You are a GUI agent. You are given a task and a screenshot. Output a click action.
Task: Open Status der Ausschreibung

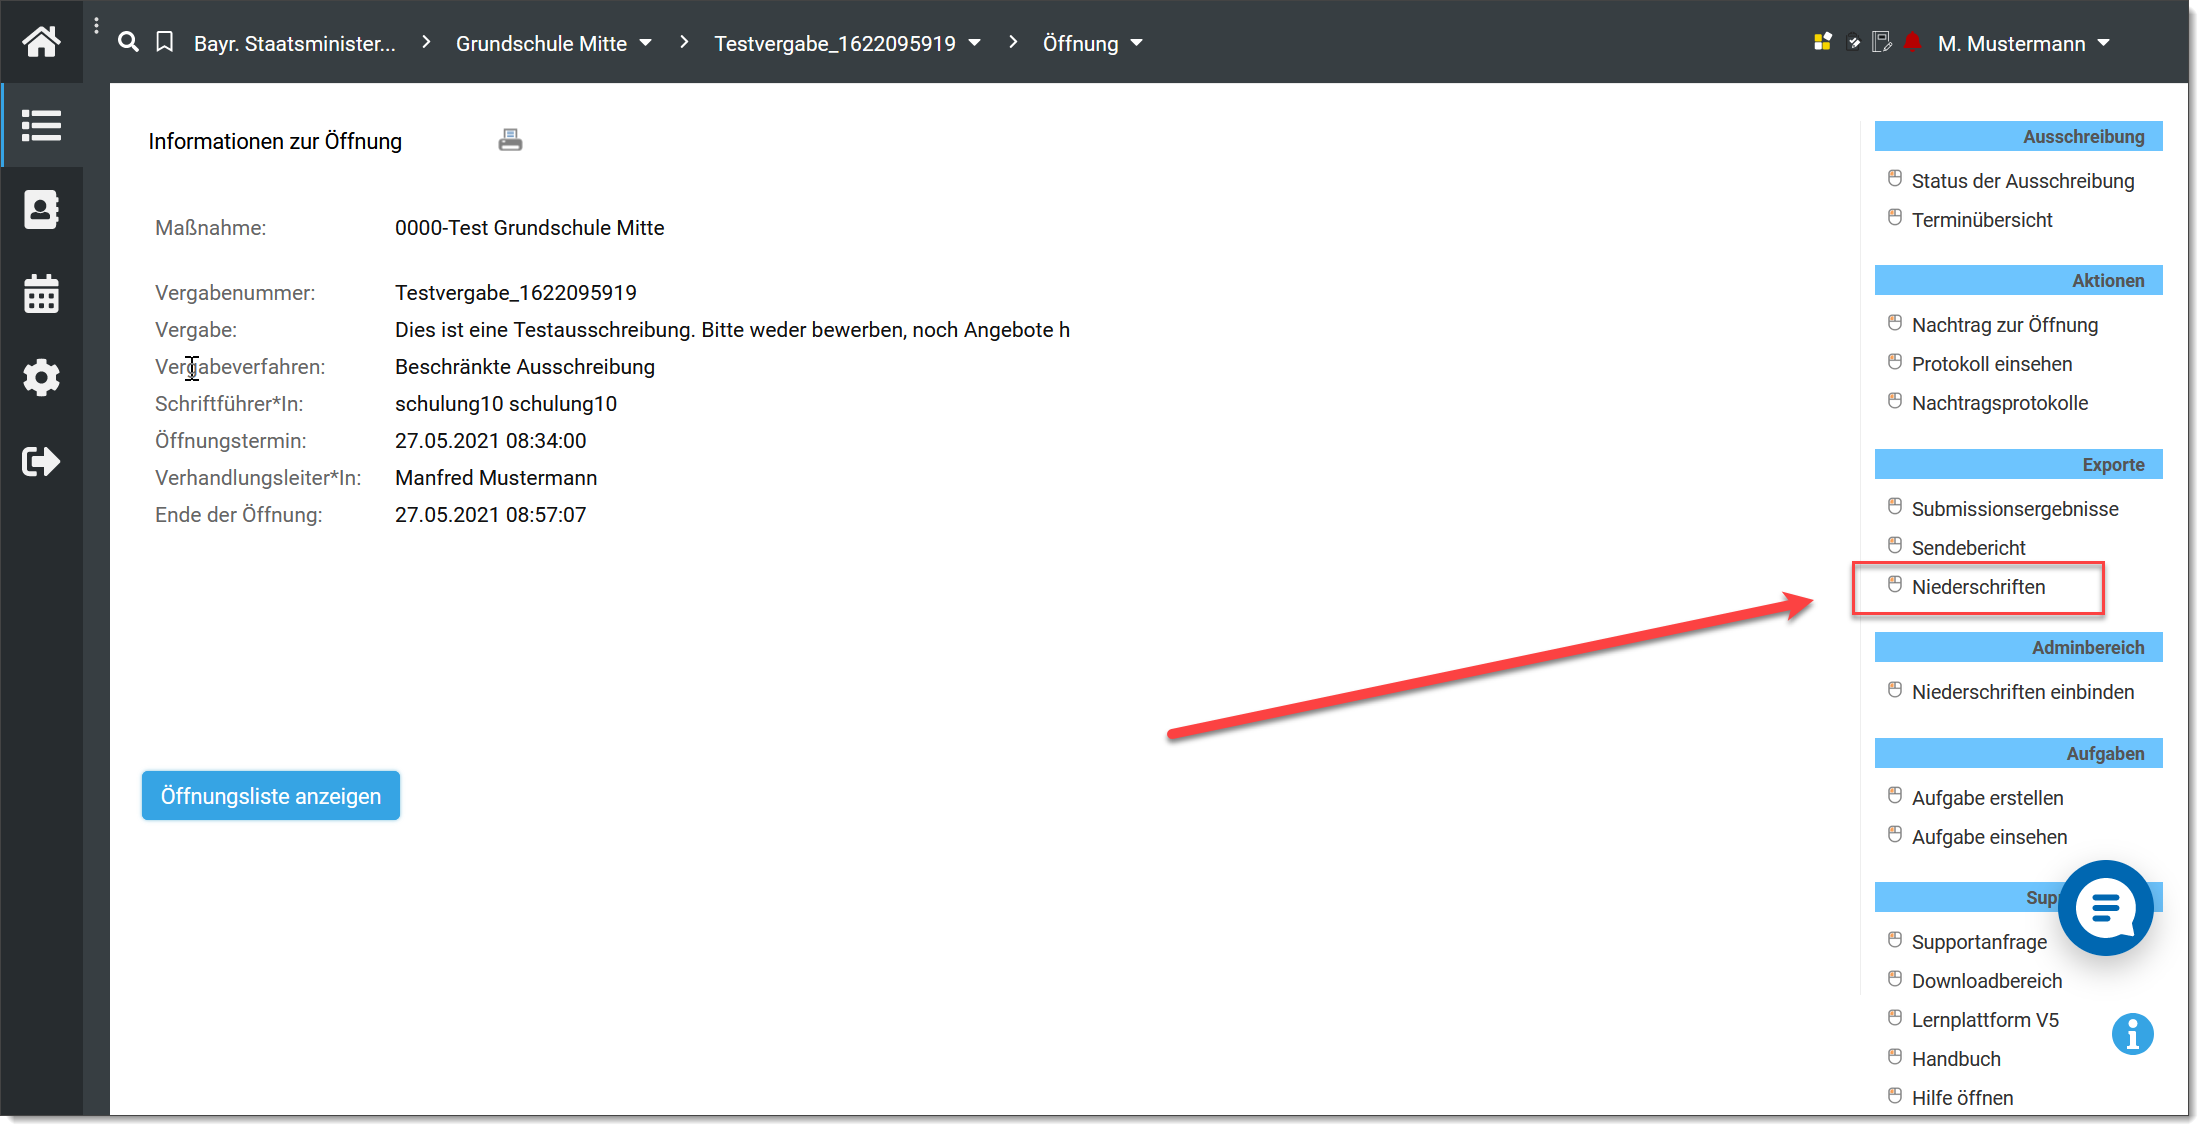click(x=2022, y=181)
